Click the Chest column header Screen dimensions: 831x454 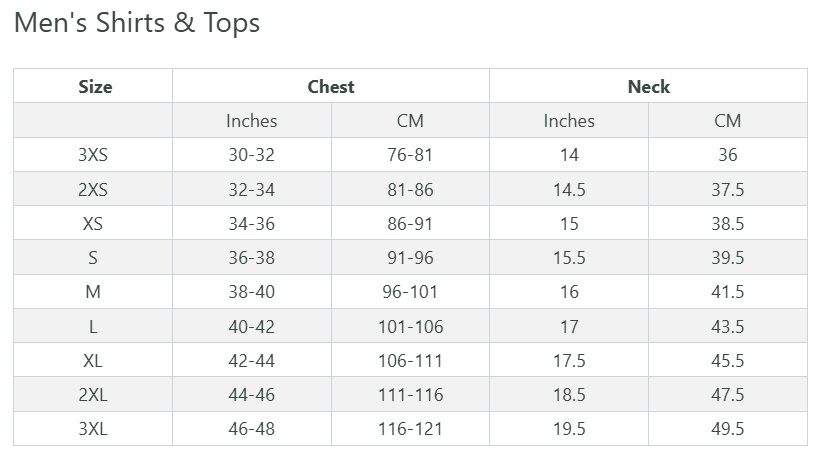tap(331, 87)
